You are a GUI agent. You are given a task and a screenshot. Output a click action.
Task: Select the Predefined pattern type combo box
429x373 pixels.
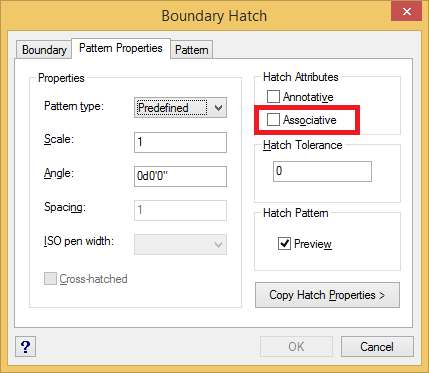click(x=180, y=108)
